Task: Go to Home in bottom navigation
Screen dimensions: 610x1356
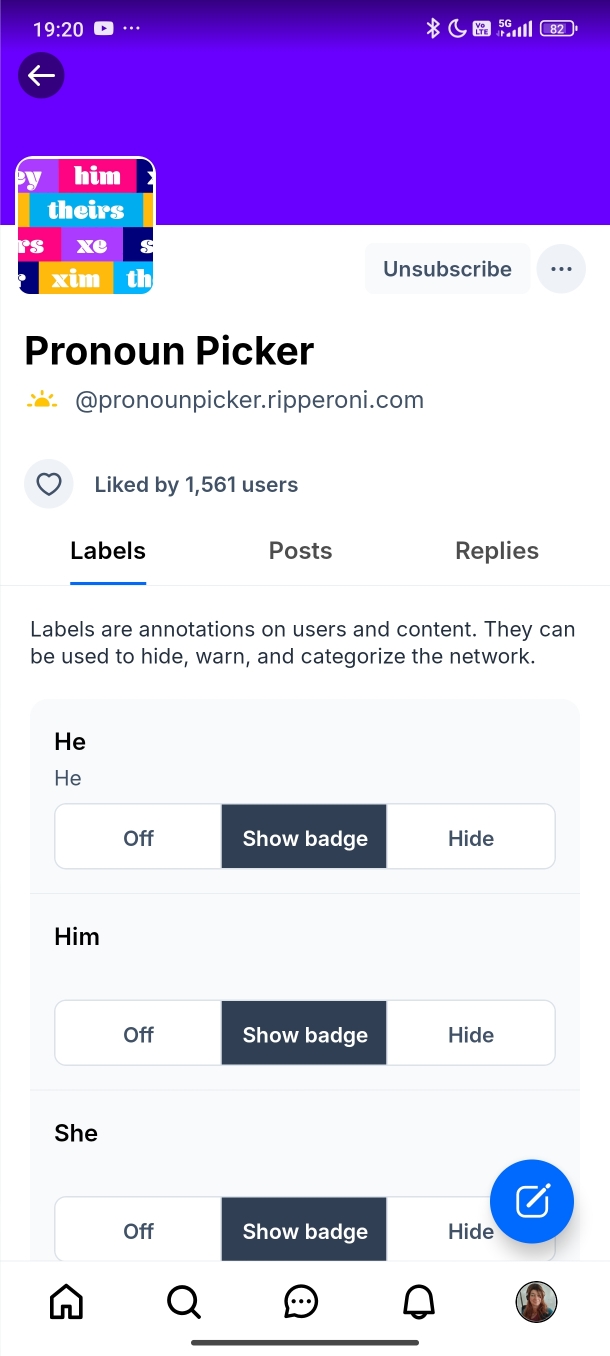Action: click(x=66, y=1301)
